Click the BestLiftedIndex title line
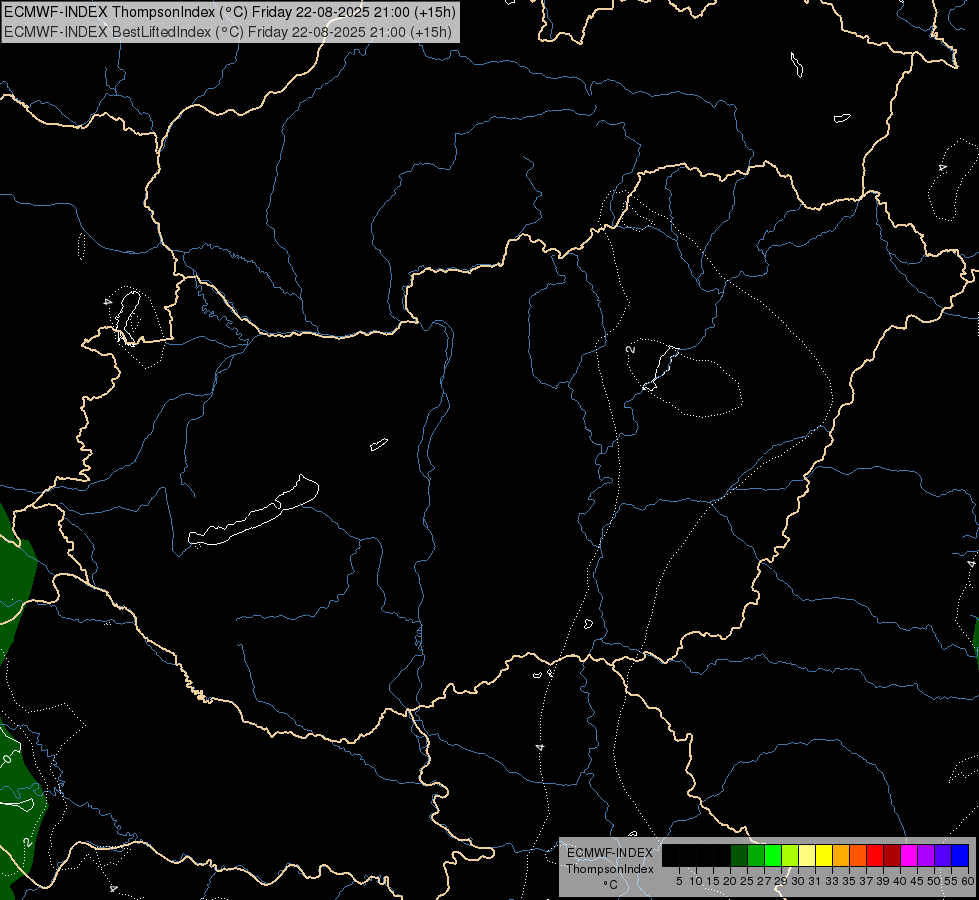 pos(227,32)
